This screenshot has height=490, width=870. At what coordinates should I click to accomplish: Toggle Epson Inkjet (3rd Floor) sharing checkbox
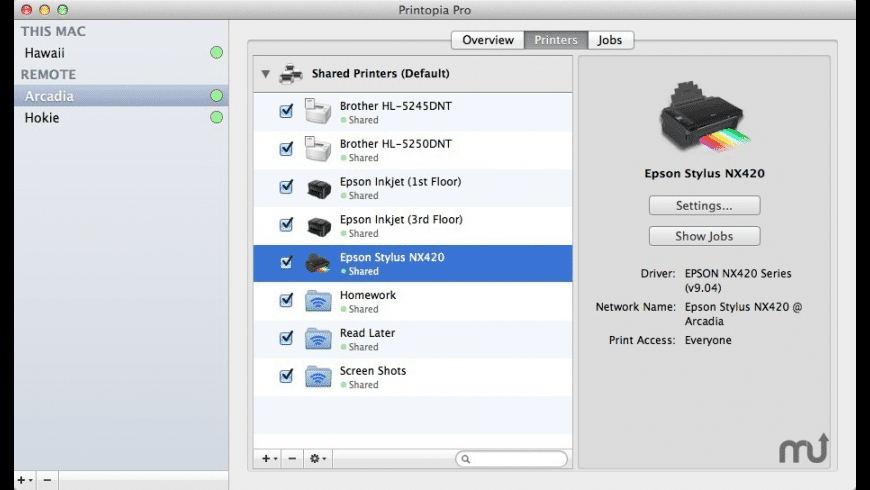pos(286,224)
